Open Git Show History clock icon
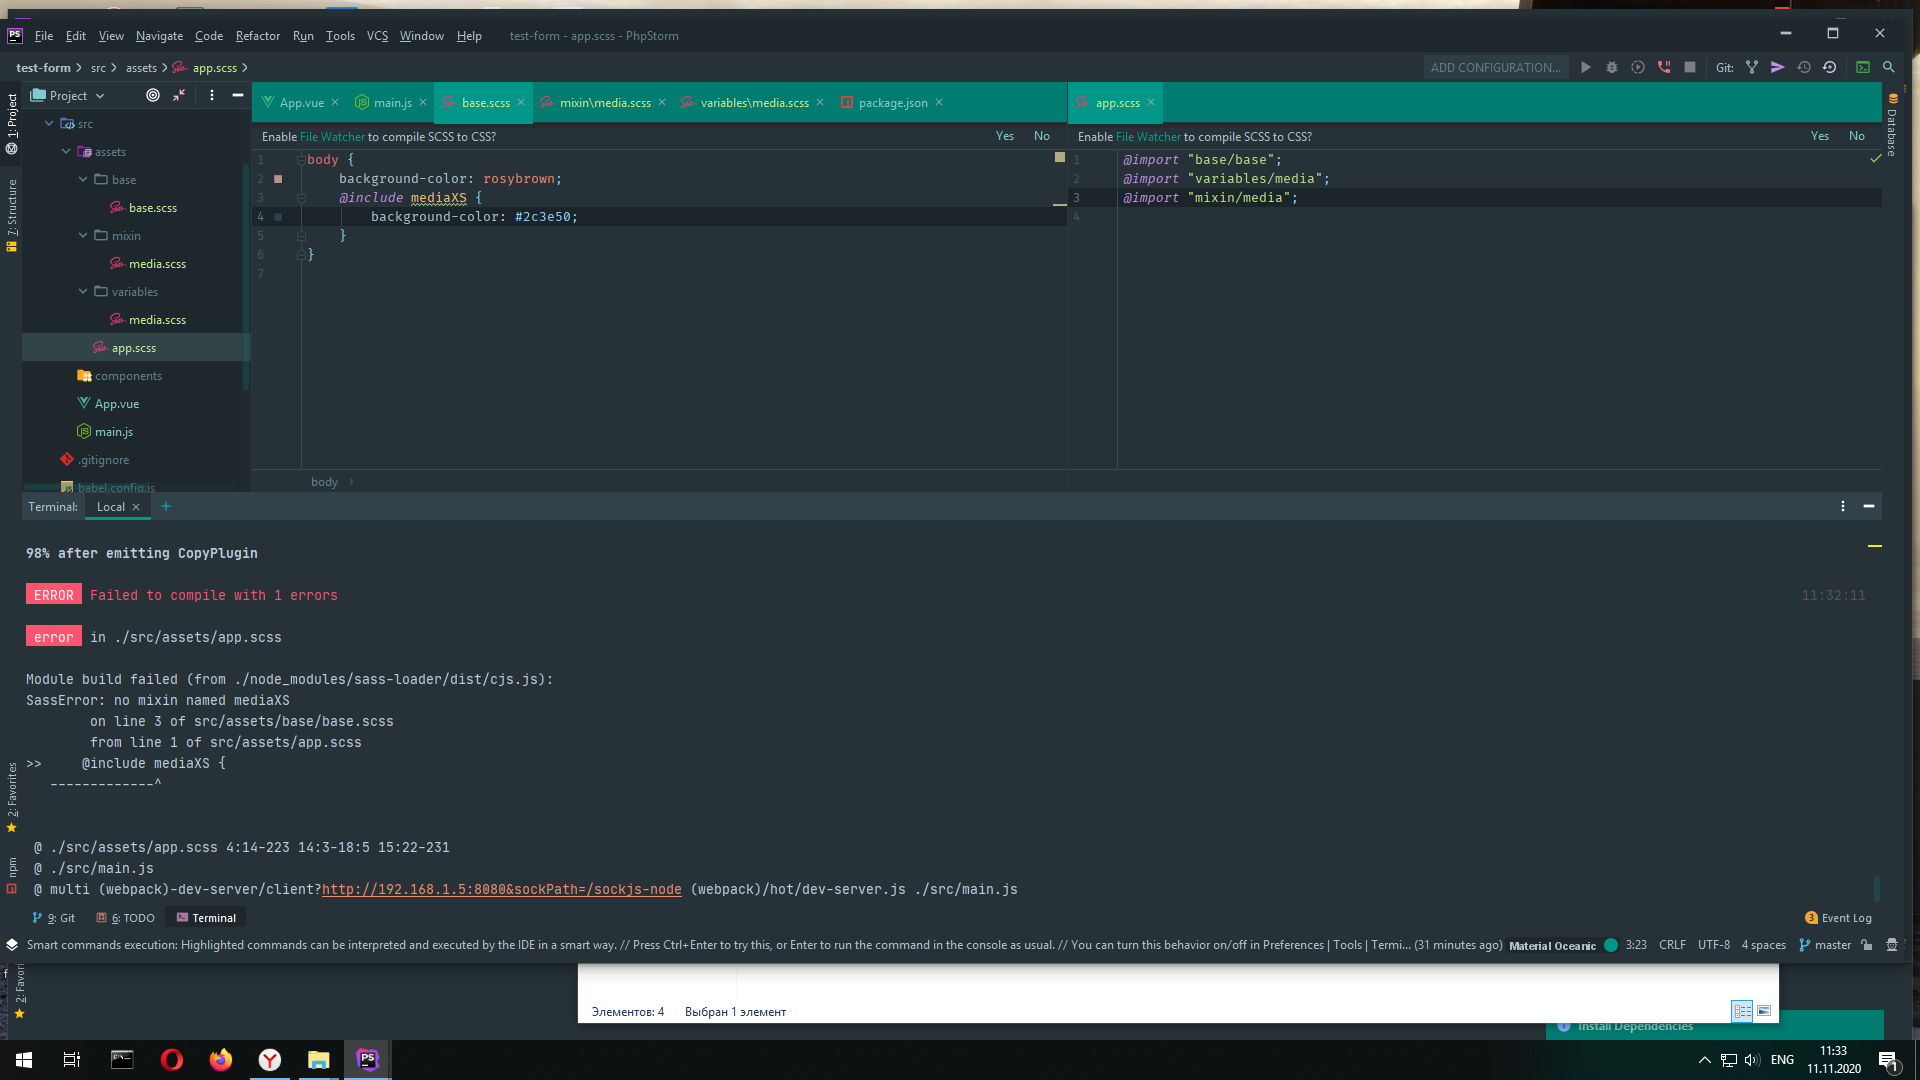Screen dimensions: 1920x1080 (x=1804, y=67)
